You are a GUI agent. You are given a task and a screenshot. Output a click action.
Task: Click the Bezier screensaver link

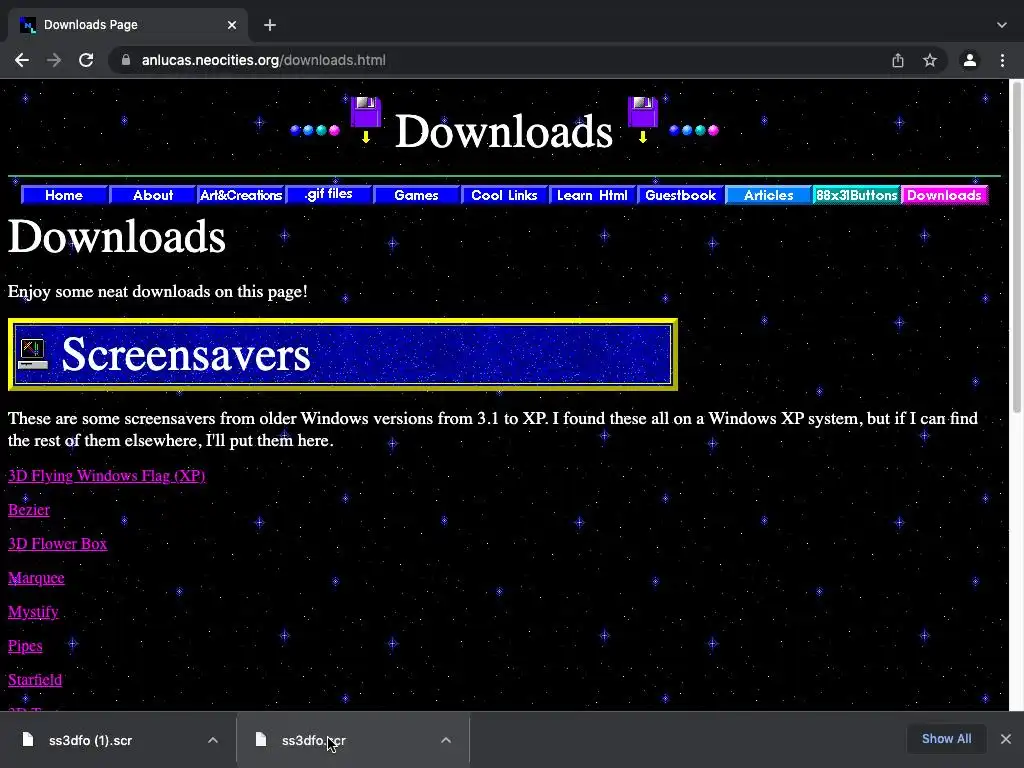coord(29,509)
